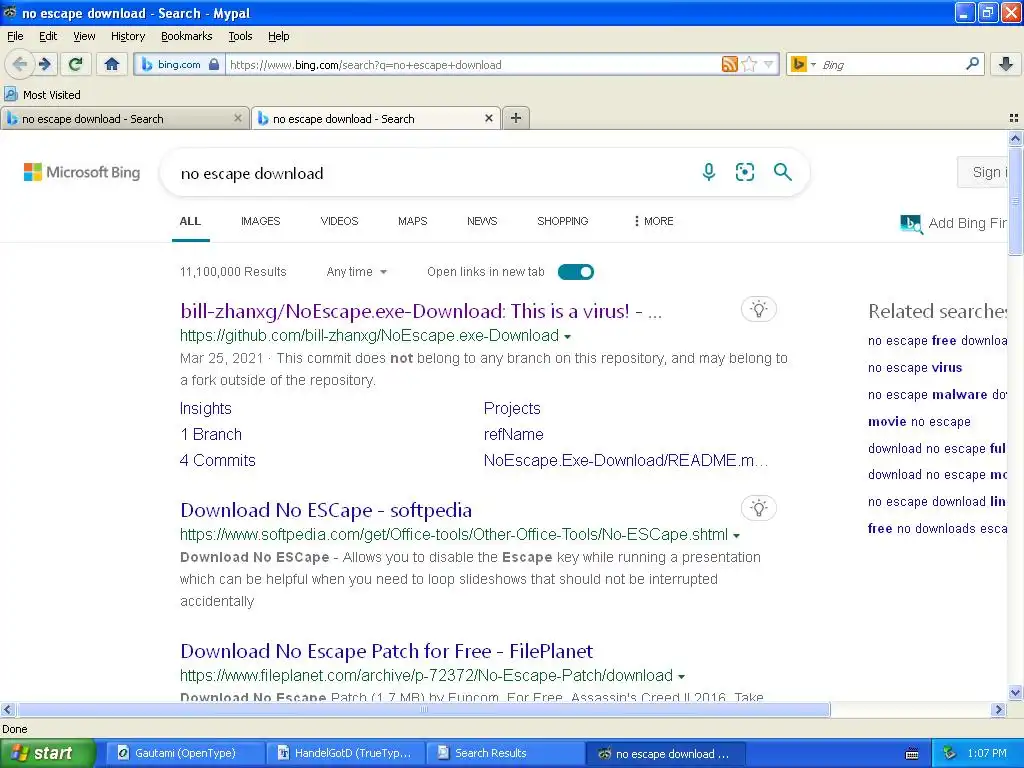Viewport: 1024px width, 768px height.
Task: Click the Add Bing Firefox extension icon
Action: click(x=911, y=224)
